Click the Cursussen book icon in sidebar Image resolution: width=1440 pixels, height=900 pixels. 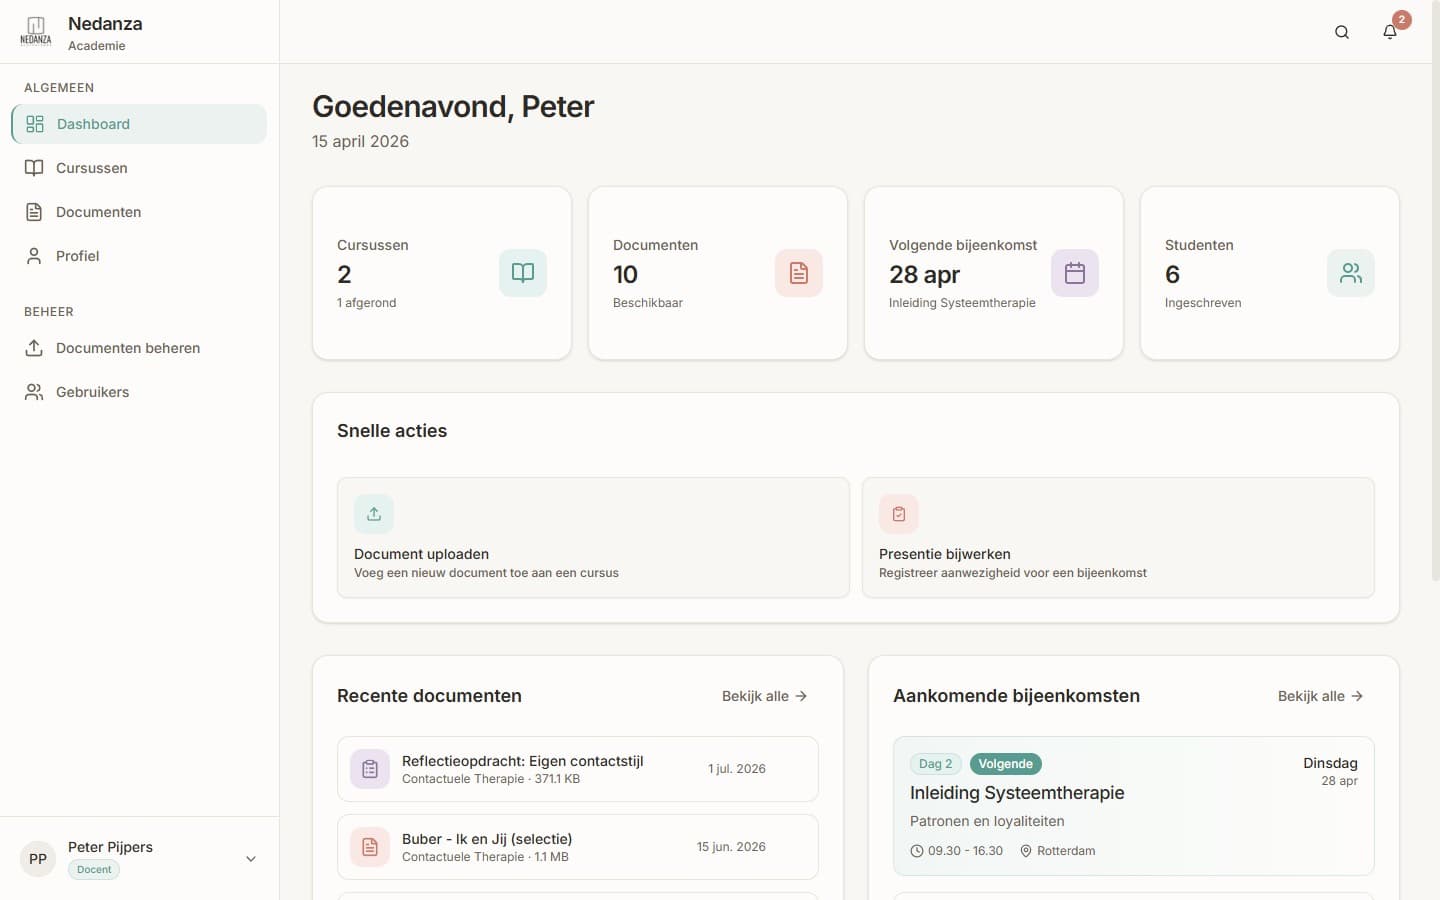click(x=34, y=168)
